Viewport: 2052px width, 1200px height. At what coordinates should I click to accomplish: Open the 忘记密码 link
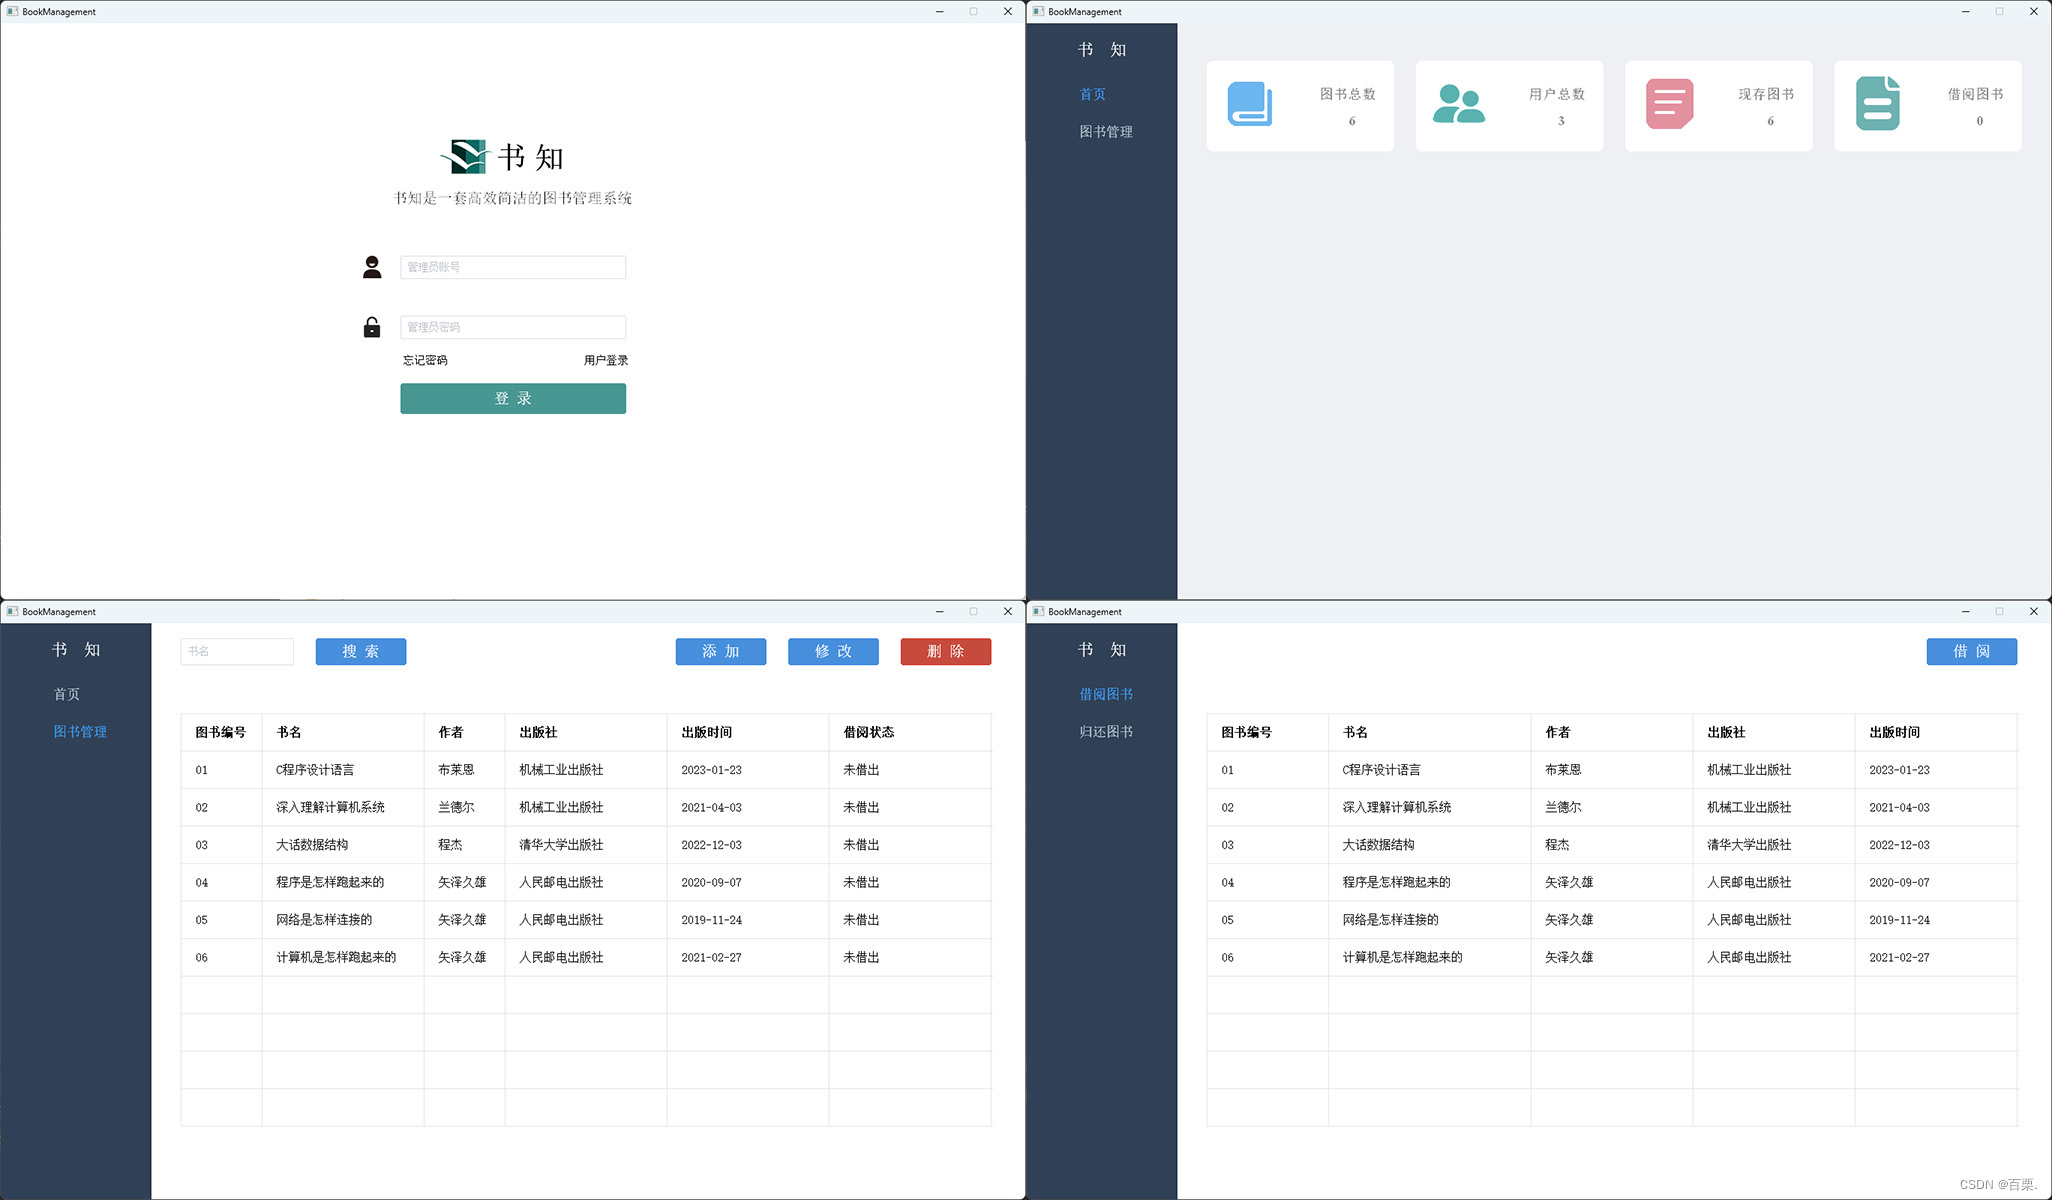coord(425,360)
